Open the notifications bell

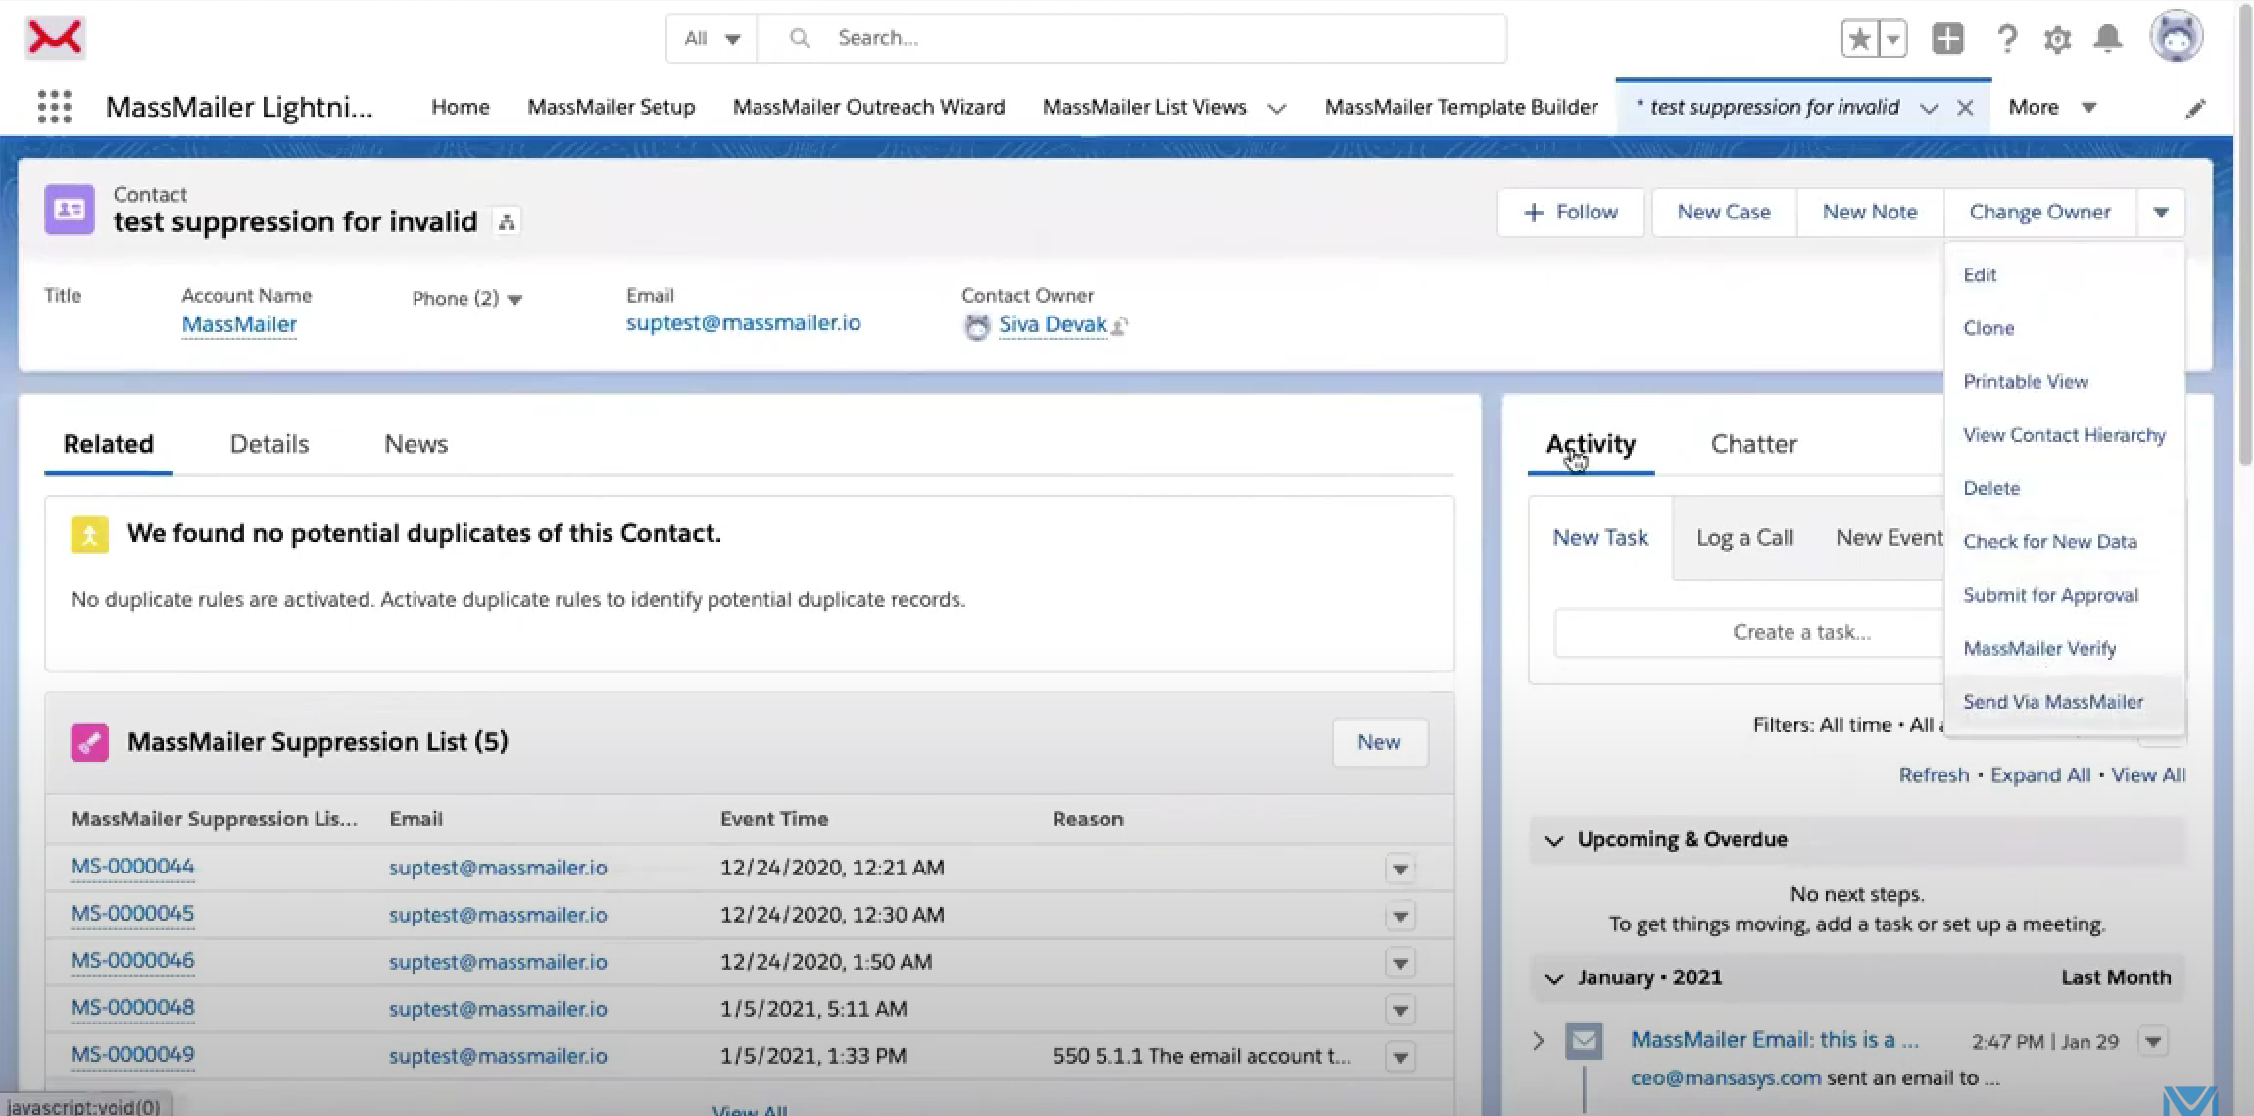(2108, 39)
